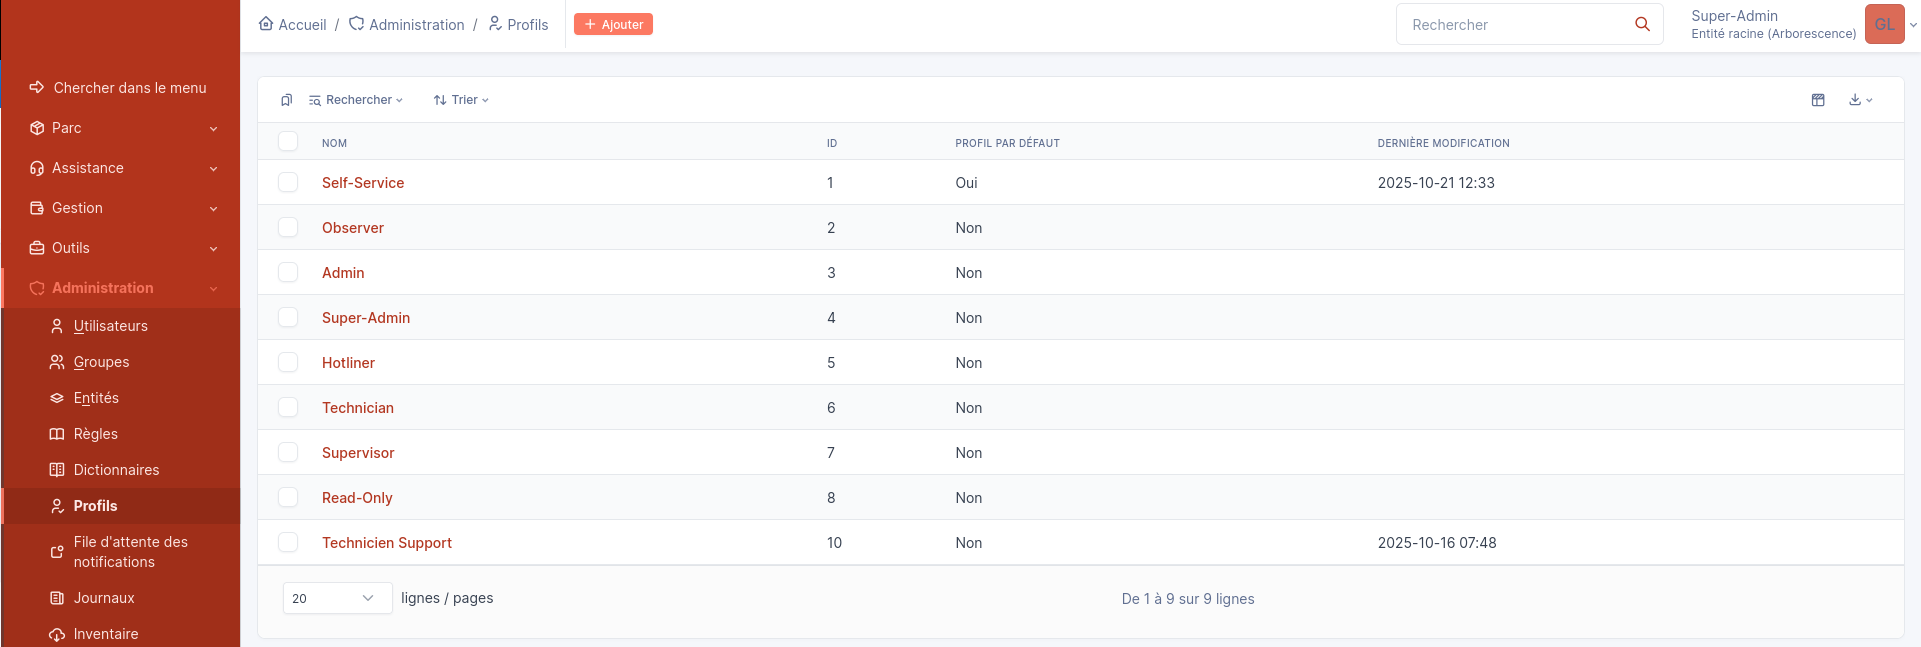
Task: Sort table by Dernière modification column header
Action: pyautogui.click(x=1443, y=143)
